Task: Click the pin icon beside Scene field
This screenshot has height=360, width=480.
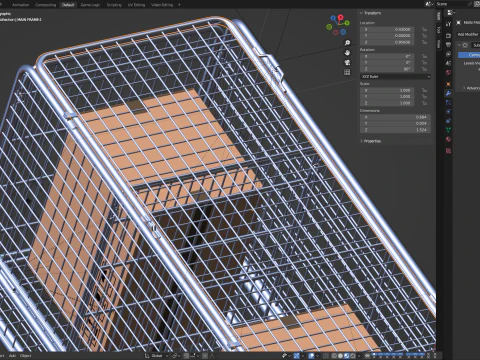Action: [x=470, y=4]
